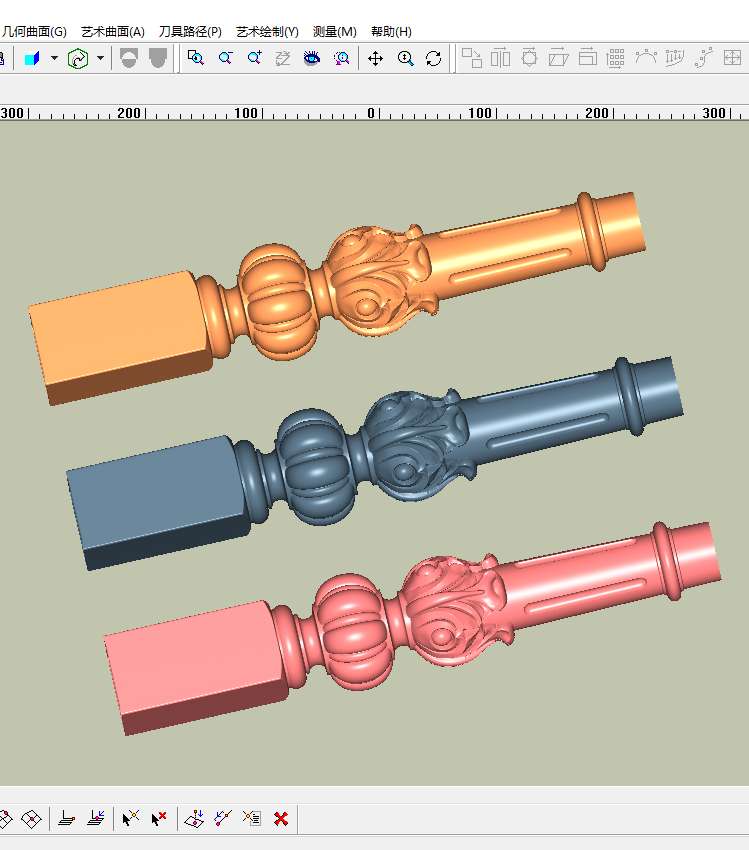Click the diamond with center point snap icon

click(31, 819)
